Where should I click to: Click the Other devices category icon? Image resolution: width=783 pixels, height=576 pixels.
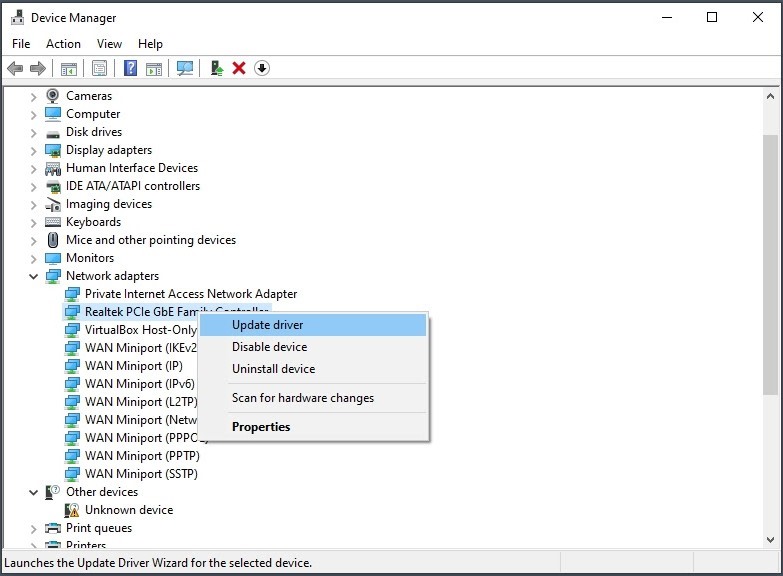52,492
